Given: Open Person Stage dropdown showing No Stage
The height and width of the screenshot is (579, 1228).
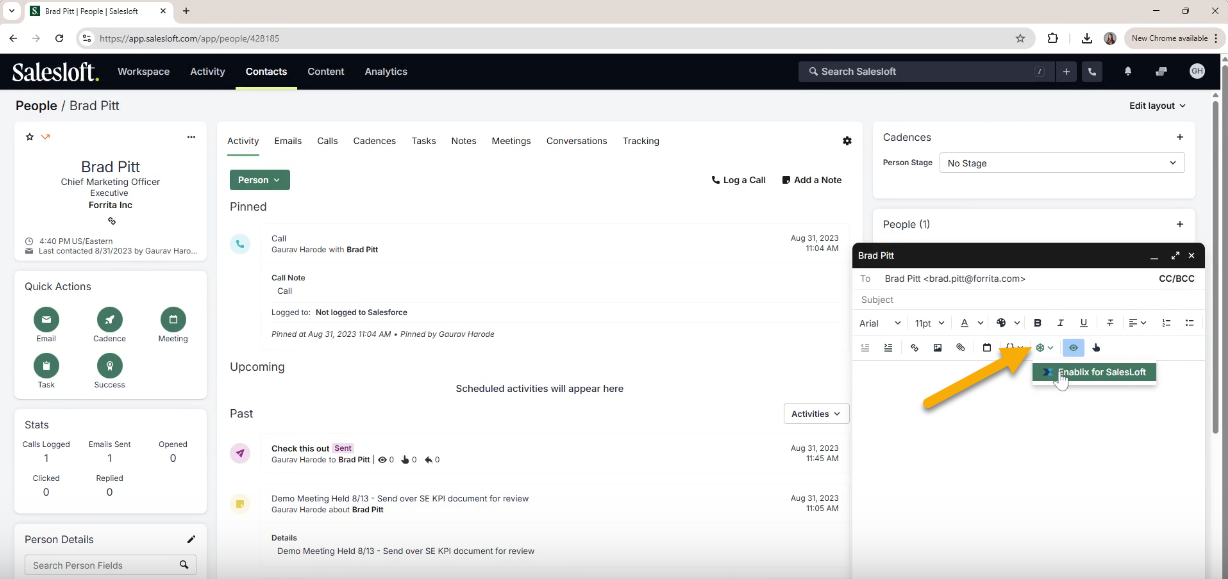Looking at the screenshot, I should click(x=1061, y=163).
